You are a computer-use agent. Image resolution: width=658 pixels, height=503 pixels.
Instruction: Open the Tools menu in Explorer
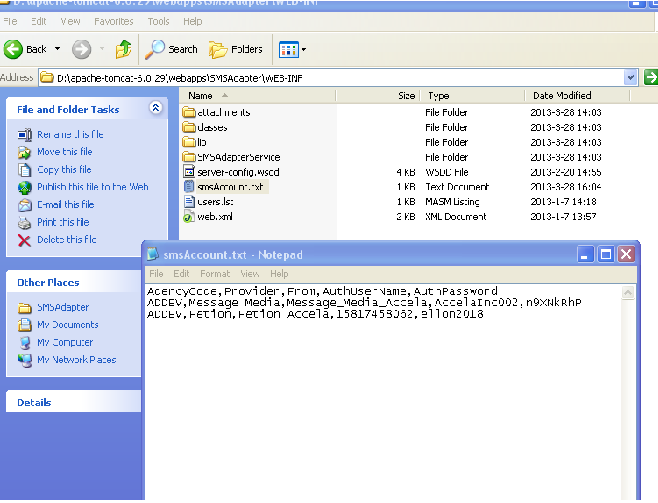click(x=158, y=21)
